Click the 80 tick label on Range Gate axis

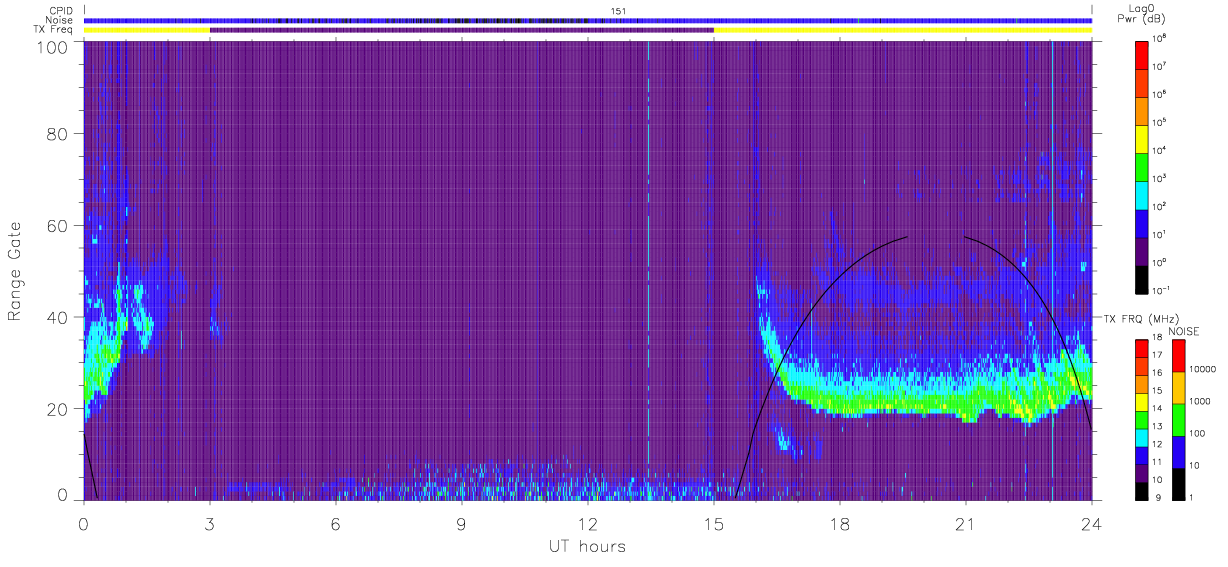57,134
